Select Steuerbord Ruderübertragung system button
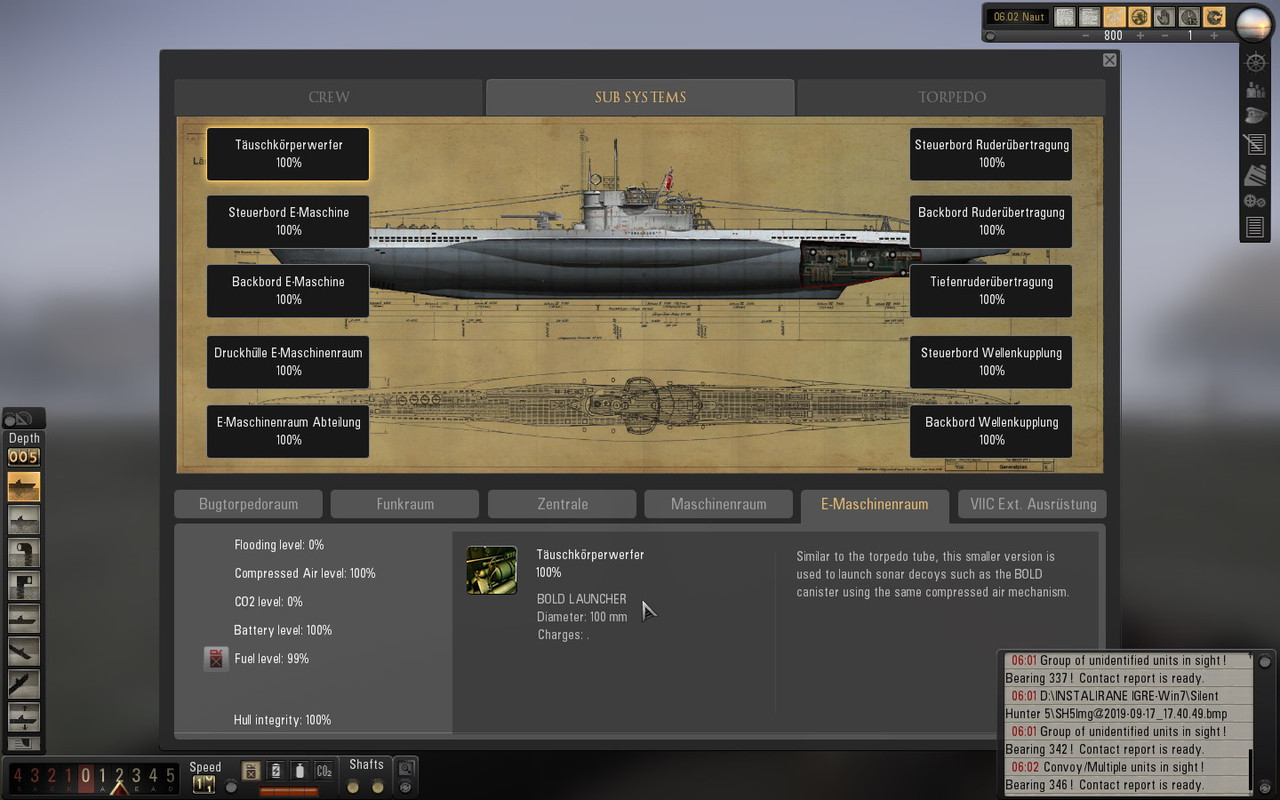The height and width of the screenshot is (800, 1280). pos(991,154)
